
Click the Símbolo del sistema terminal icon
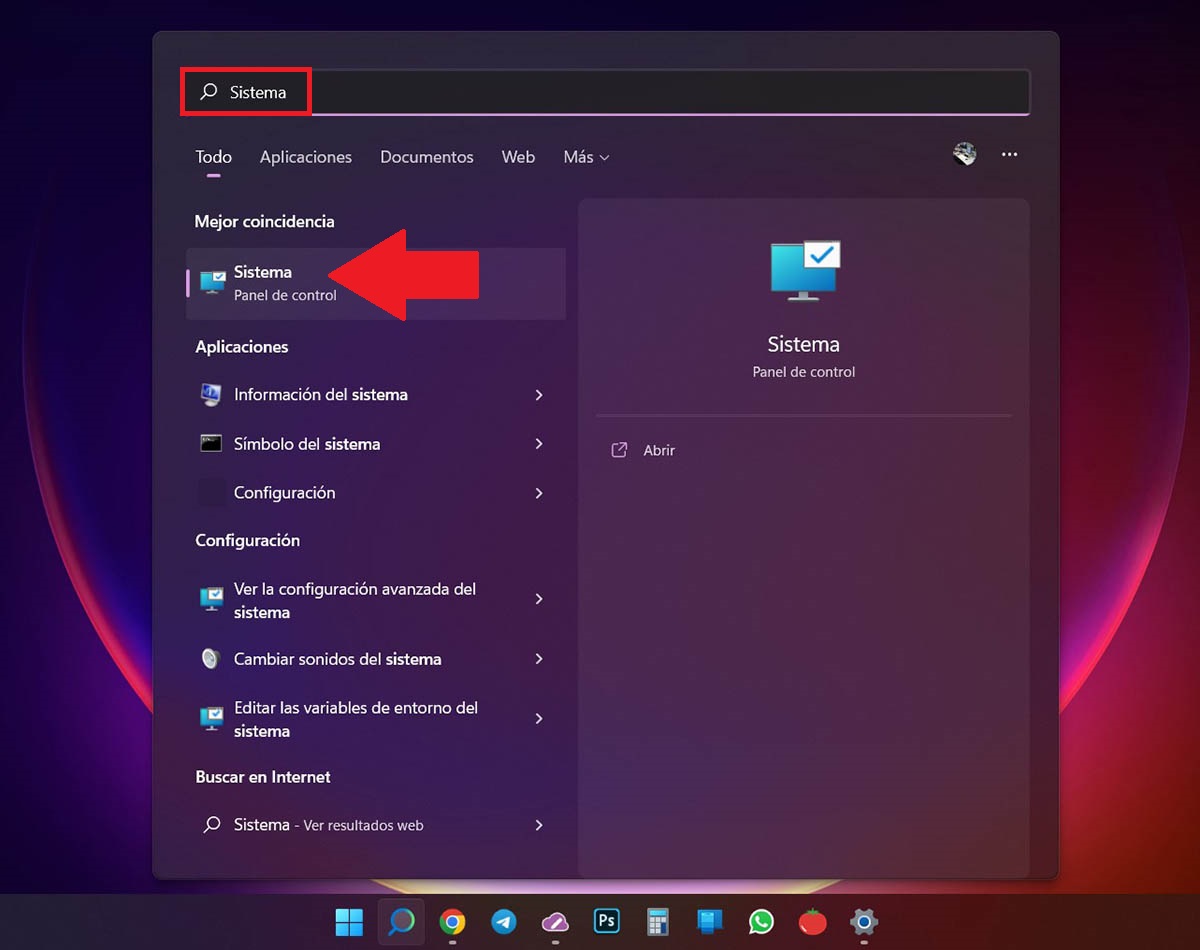click(211, 444)
